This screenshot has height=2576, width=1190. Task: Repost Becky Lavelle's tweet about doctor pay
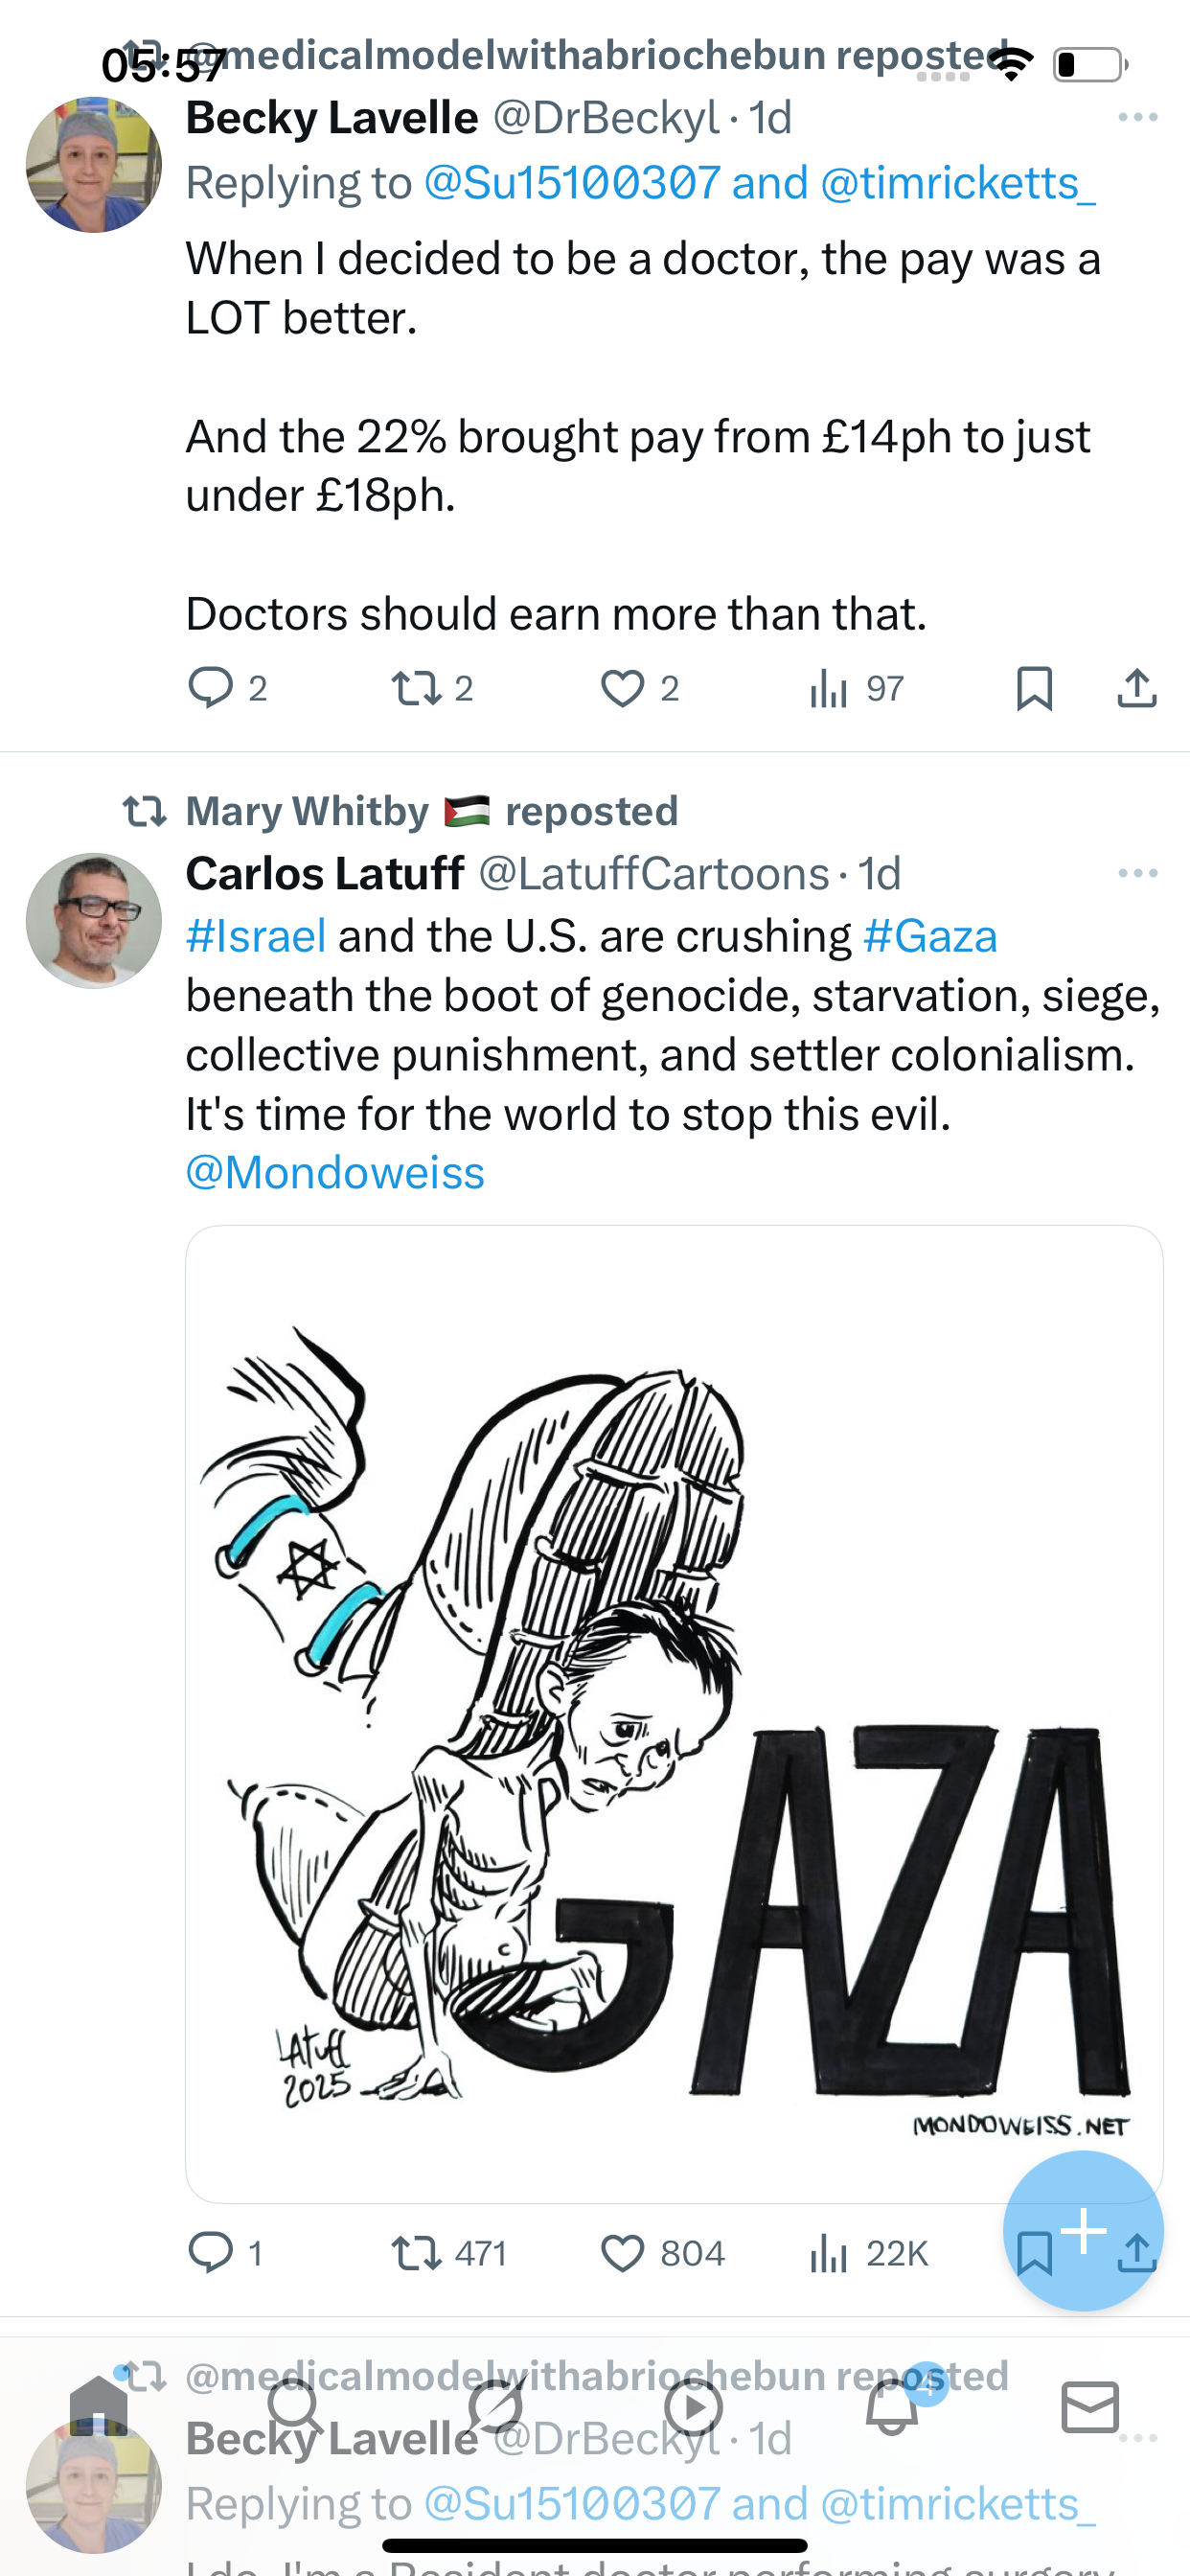pos(431,688)
